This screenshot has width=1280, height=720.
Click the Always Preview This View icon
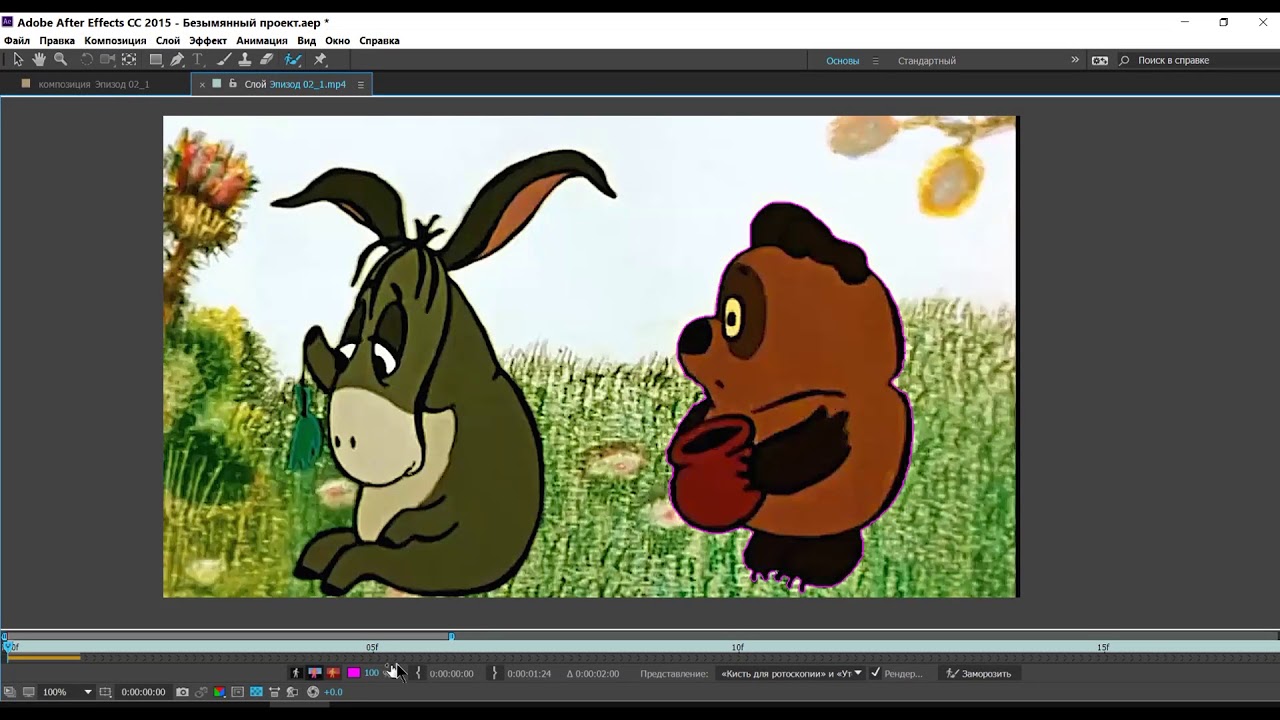click(10, 692)
